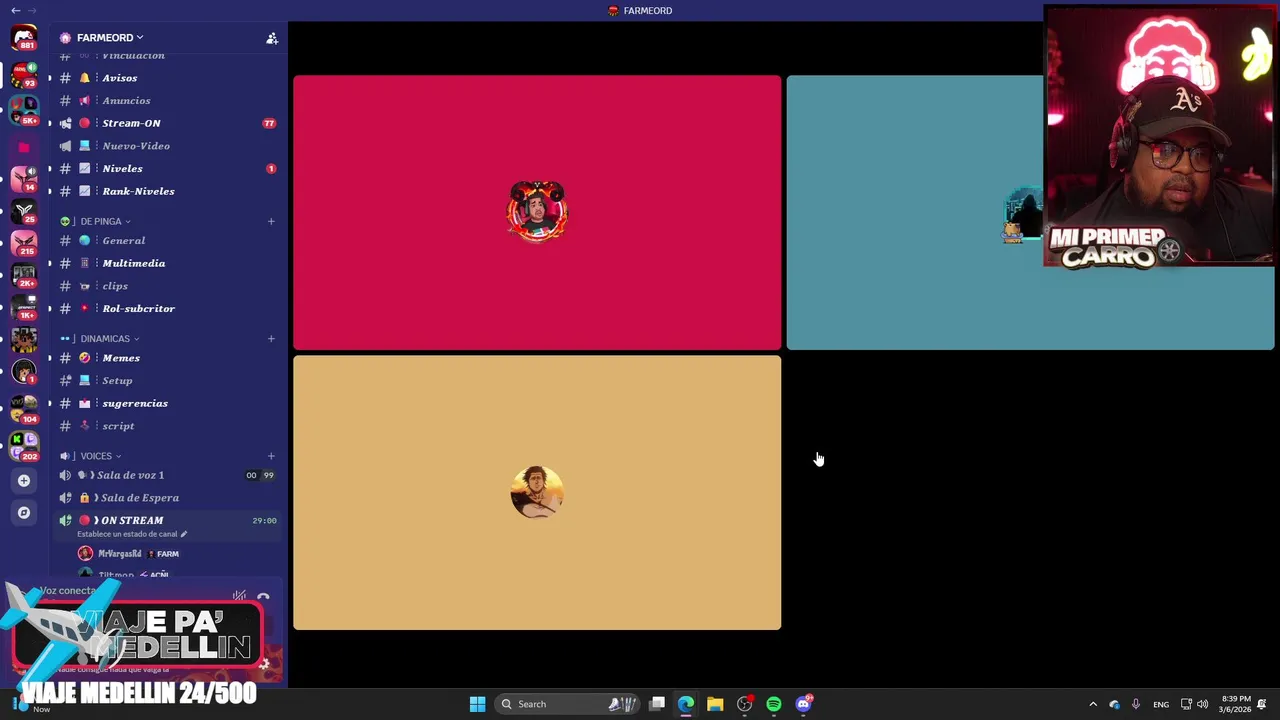Image resolution: width=1280 pixels, height=720 pixels.
Task: Open the clips channel
Action: click(167, 286)
